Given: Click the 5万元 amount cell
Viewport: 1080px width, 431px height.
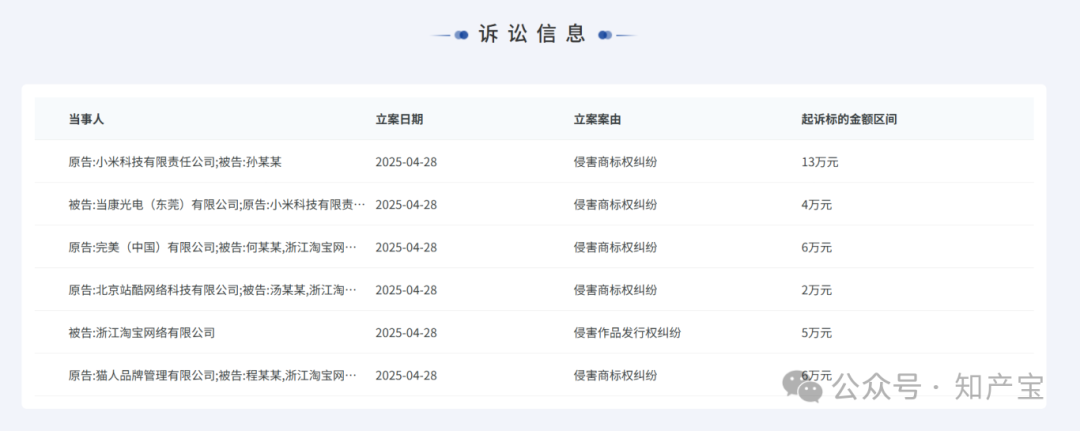Looking at the screenshot, I should [816, 333].
